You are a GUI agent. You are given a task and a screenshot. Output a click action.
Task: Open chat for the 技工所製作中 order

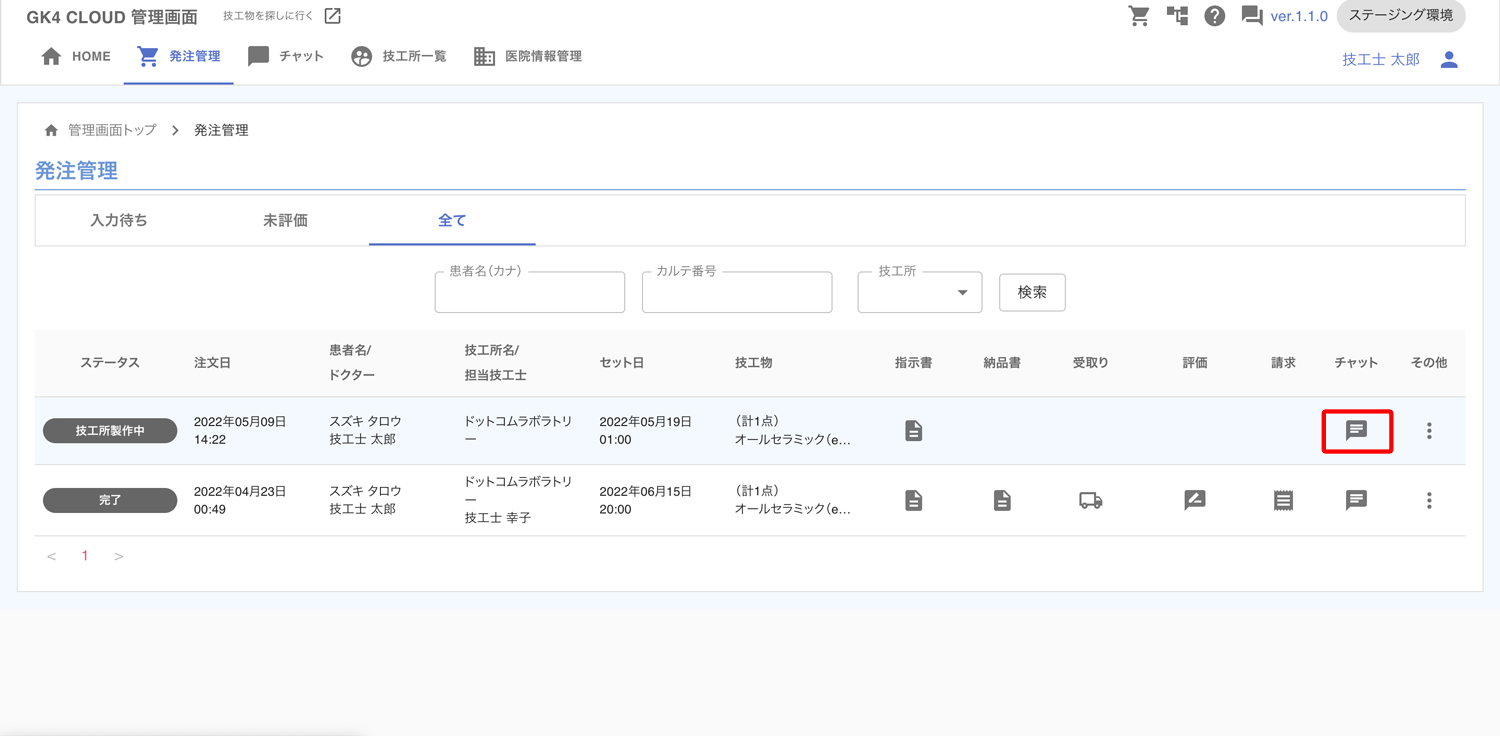point(1356,431)
